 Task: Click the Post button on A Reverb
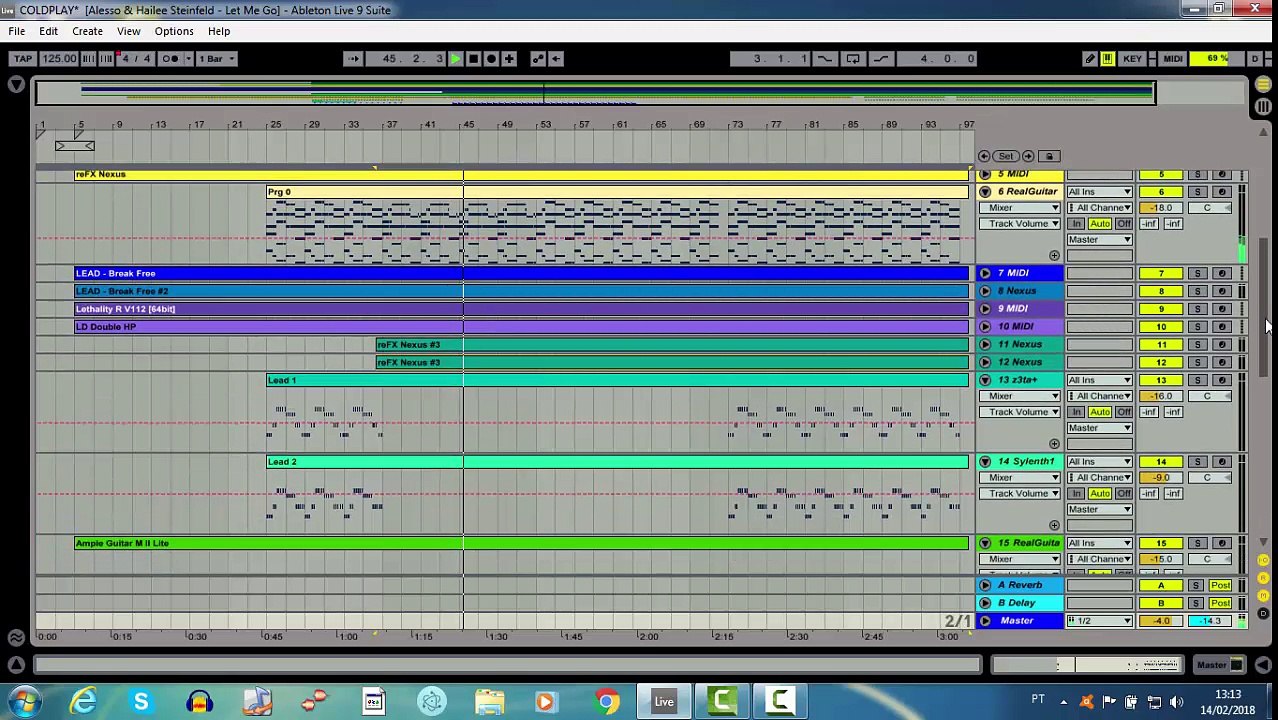[1221, 585]
